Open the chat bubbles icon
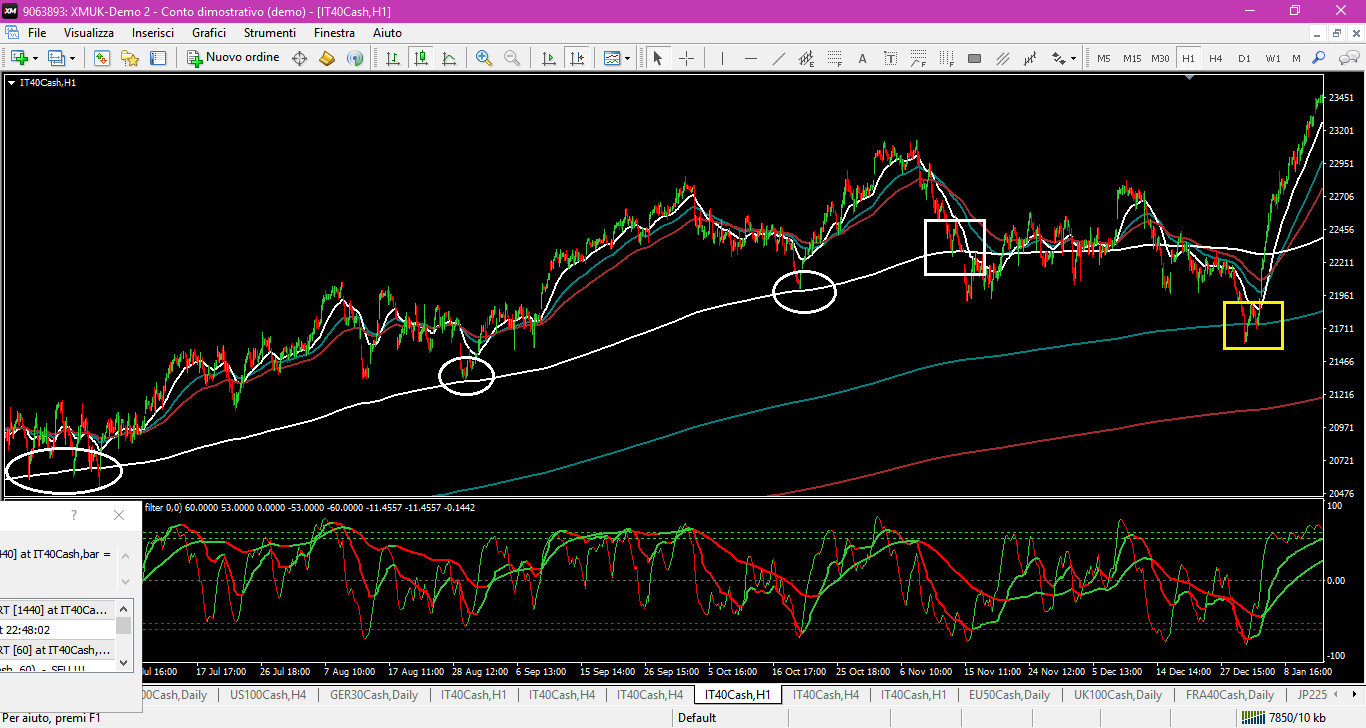Viewport: 1366px width, 728px height. [x=1347, y=58]
